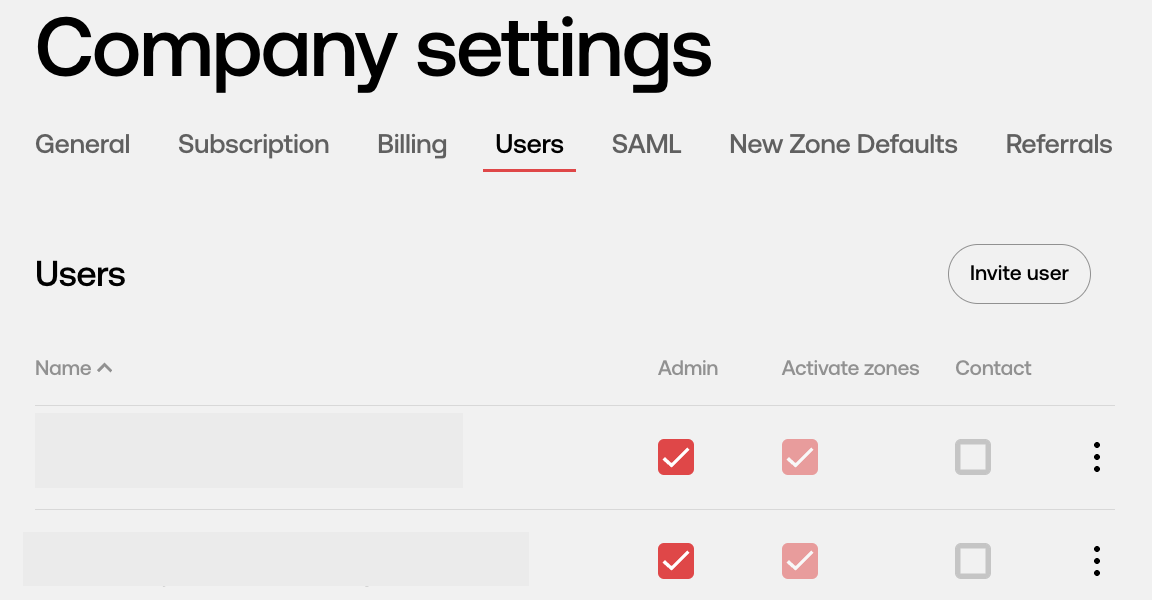Go to the Billing tab
The width and height of the screenshot is (1152, 600).
tap(412, 144)
